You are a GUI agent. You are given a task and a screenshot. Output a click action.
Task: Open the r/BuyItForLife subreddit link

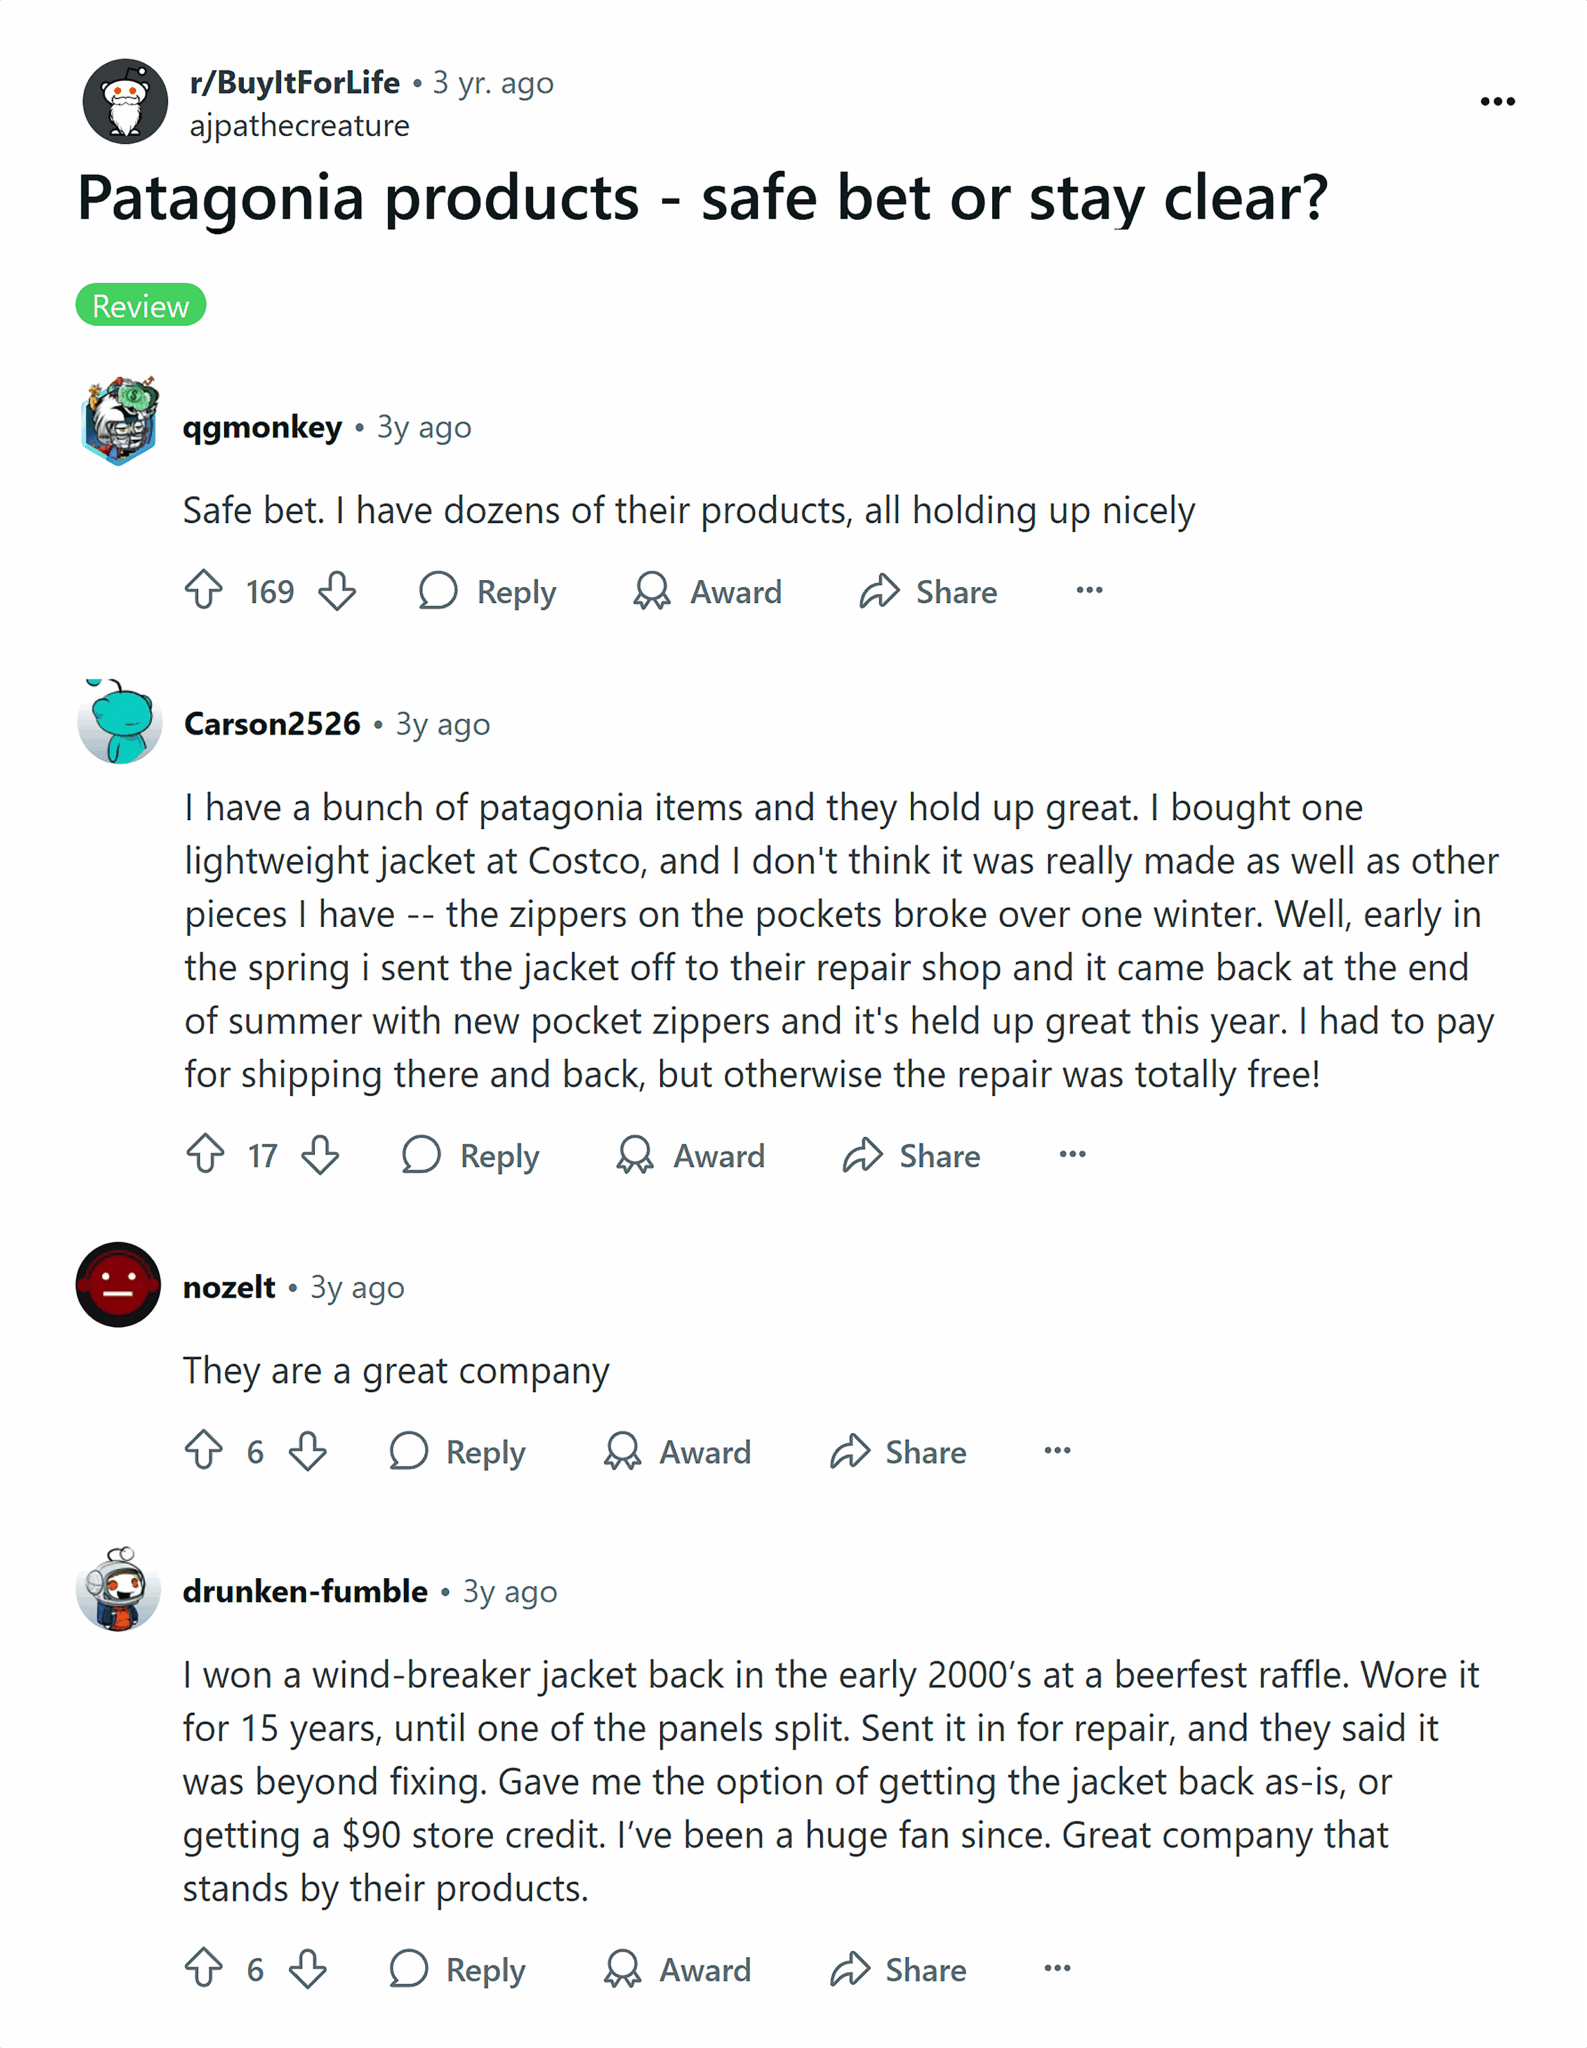point(293,82)
